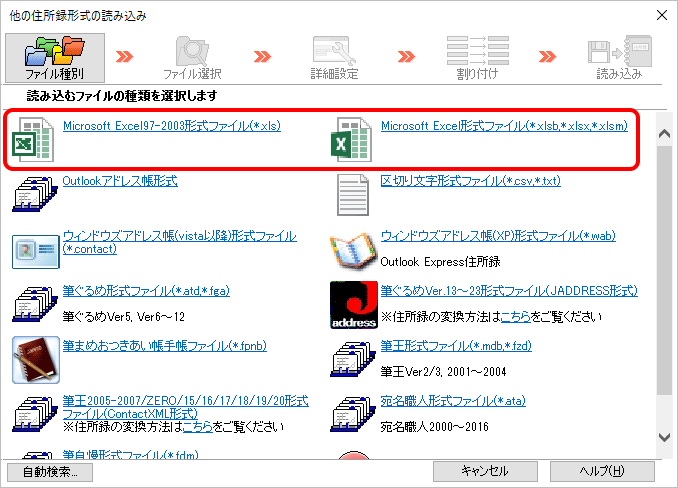Open Microsoft Excel97-2003形式ファイル(*.xls) link

point(172,126)
